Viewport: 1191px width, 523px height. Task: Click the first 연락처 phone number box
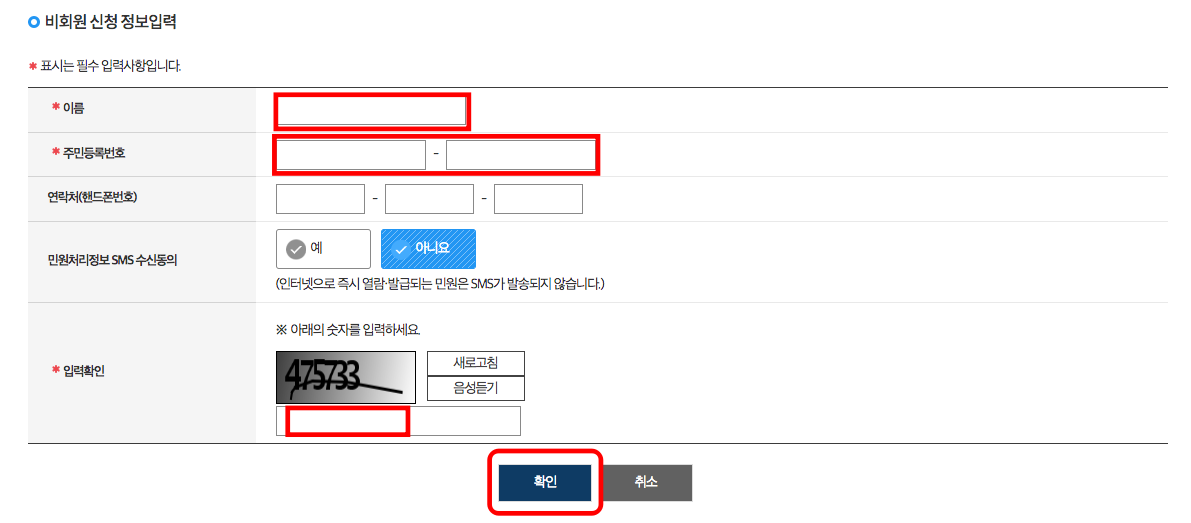pos(321,199)
